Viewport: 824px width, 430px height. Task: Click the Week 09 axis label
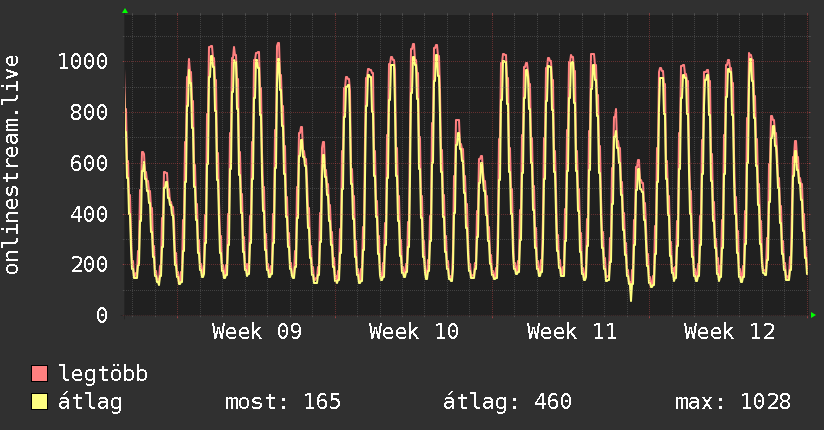click(x=257, y=332)
